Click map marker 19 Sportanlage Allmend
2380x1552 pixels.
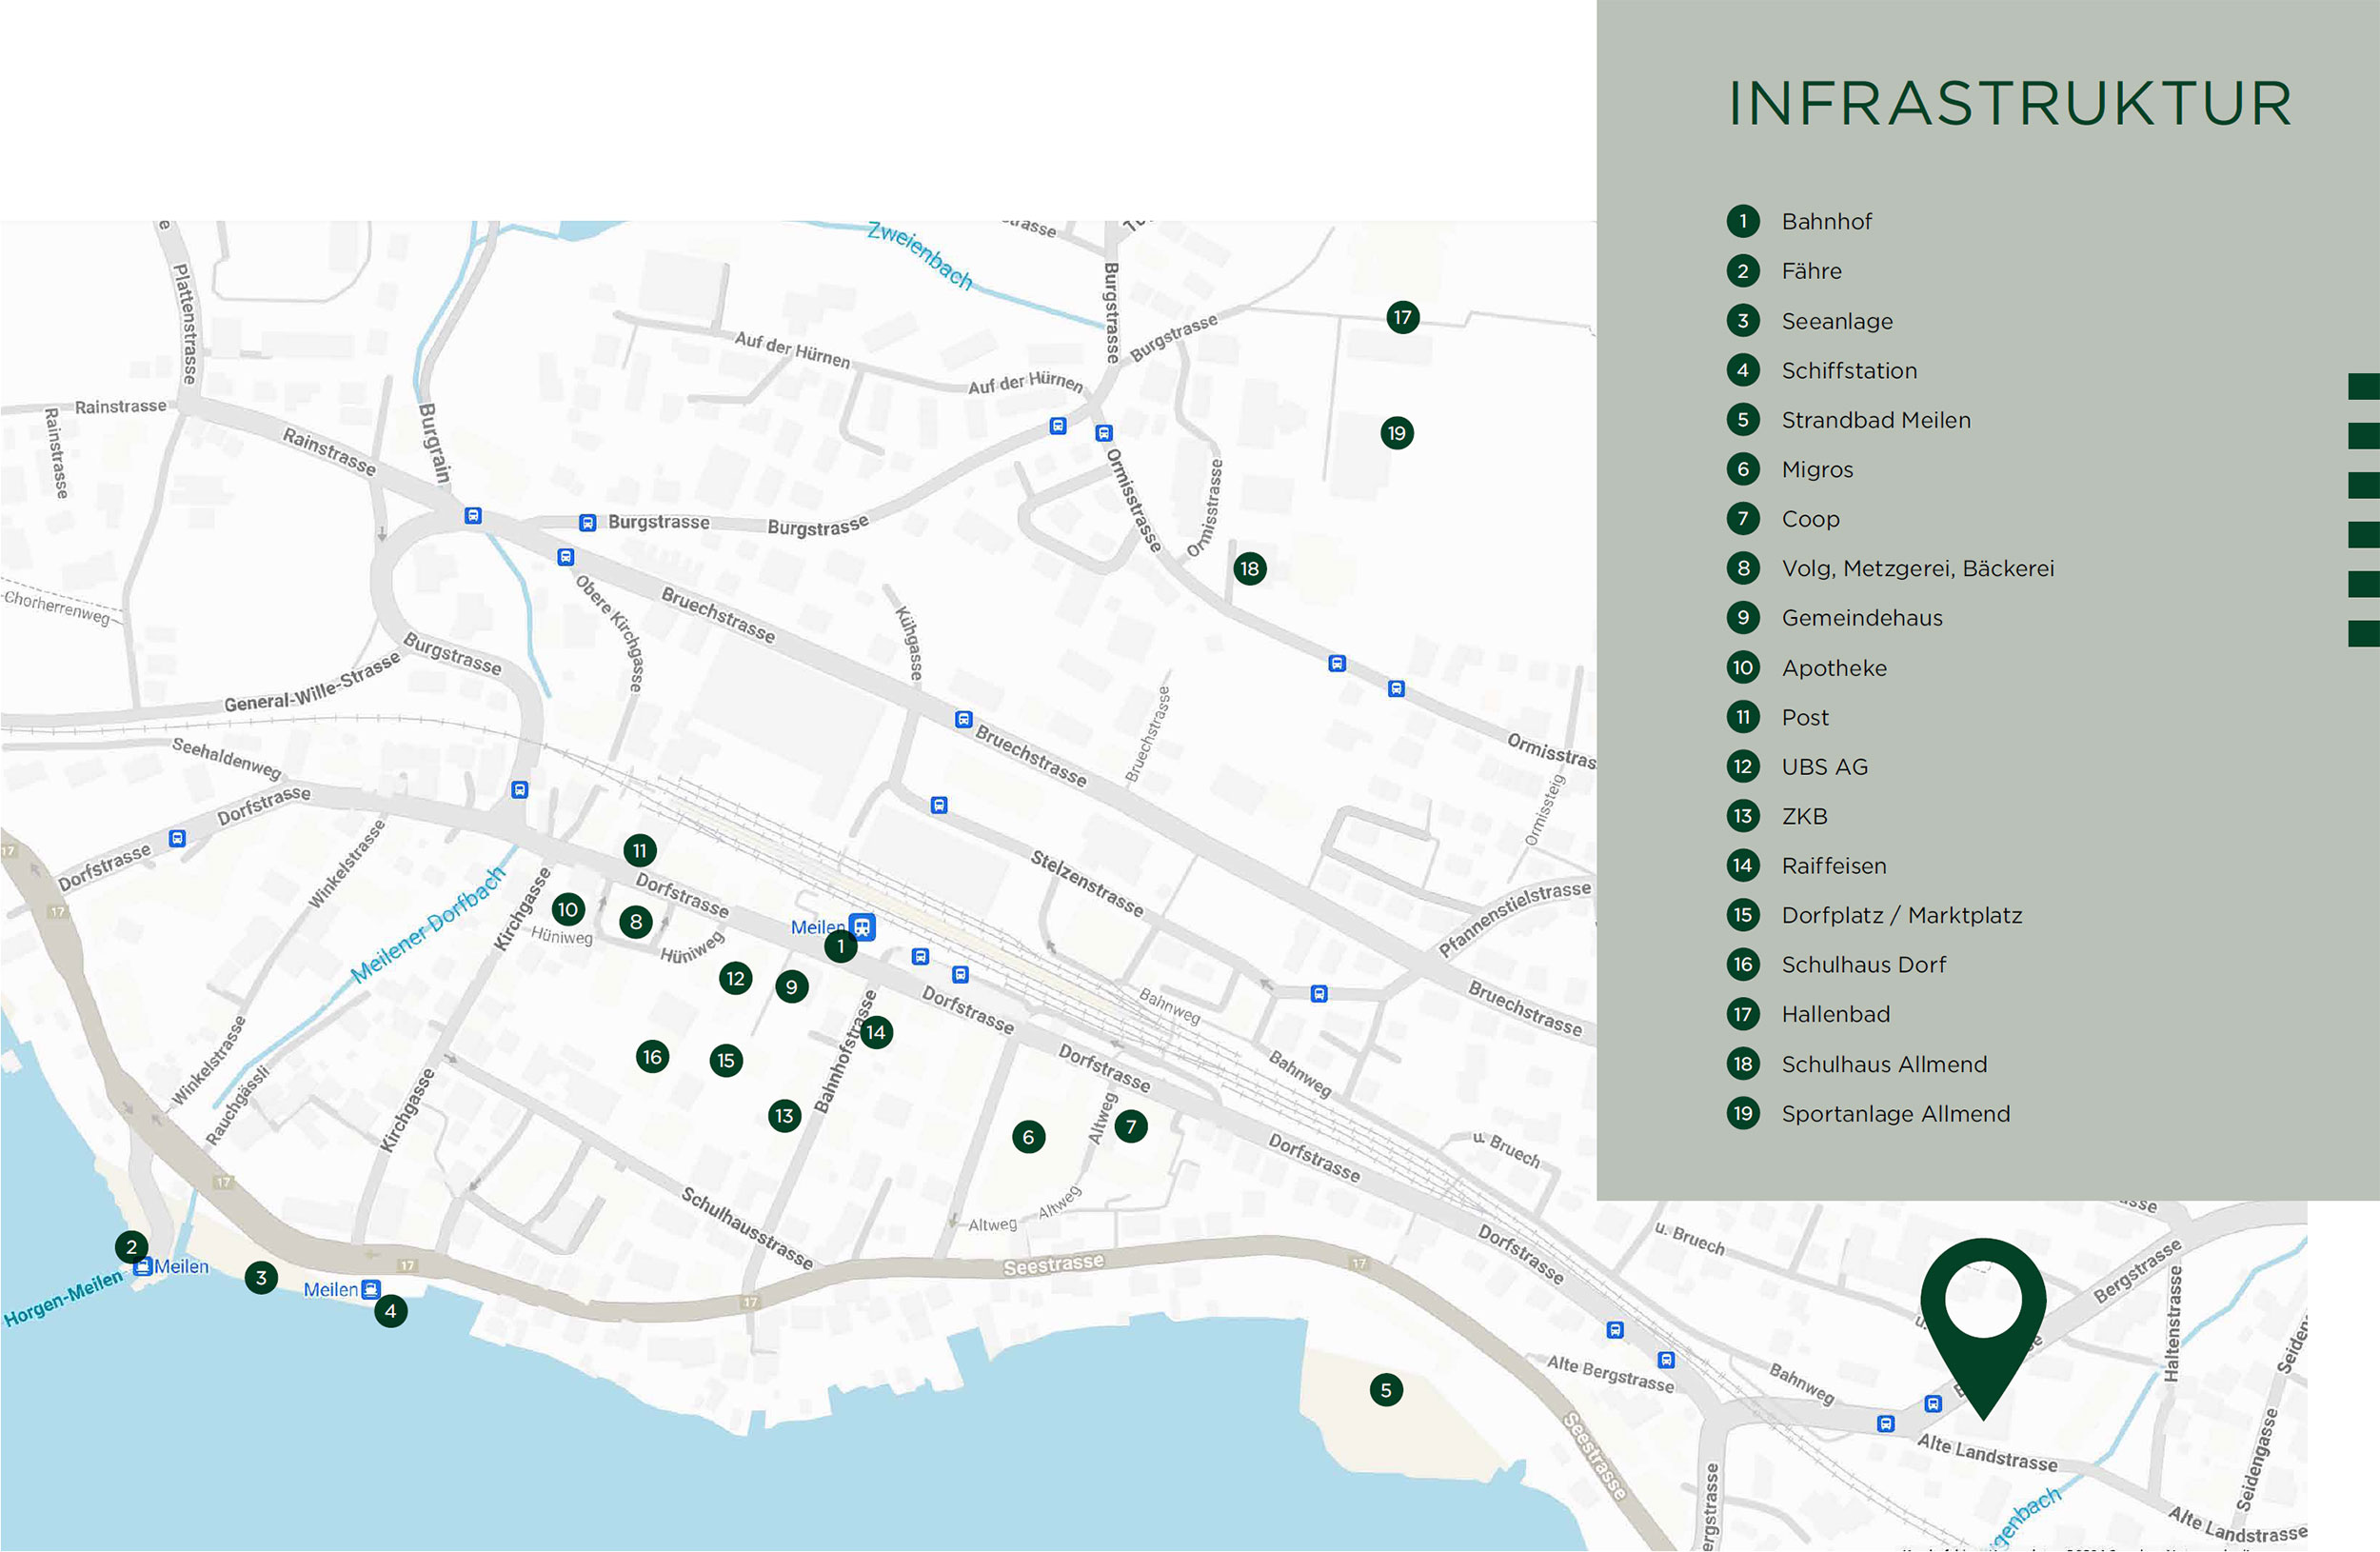[1396, 433]
